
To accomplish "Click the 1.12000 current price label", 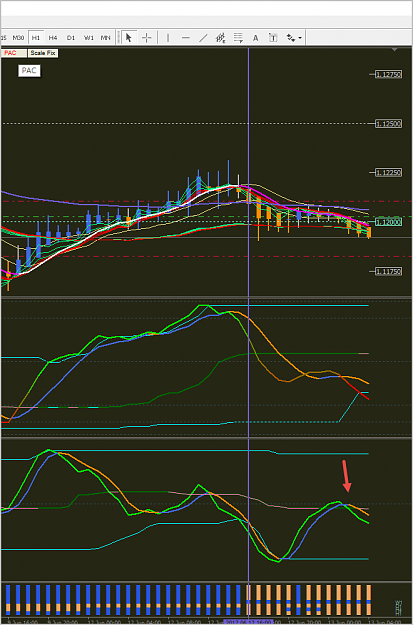I will click(388, 222).
